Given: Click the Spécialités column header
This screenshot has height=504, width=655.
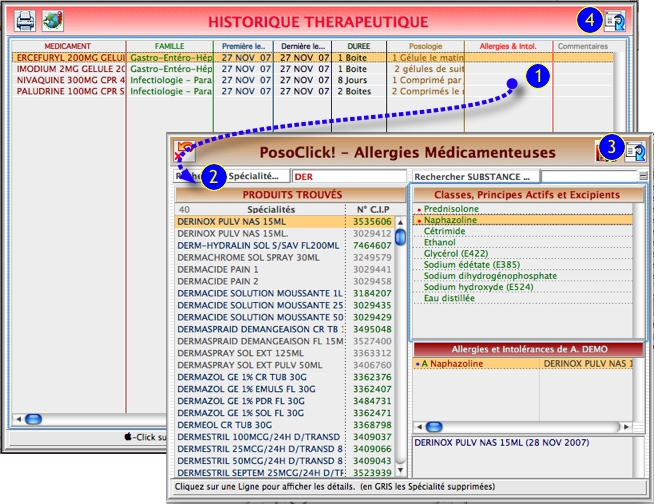Looking at the screenshot, I should (x=271, y=209).
